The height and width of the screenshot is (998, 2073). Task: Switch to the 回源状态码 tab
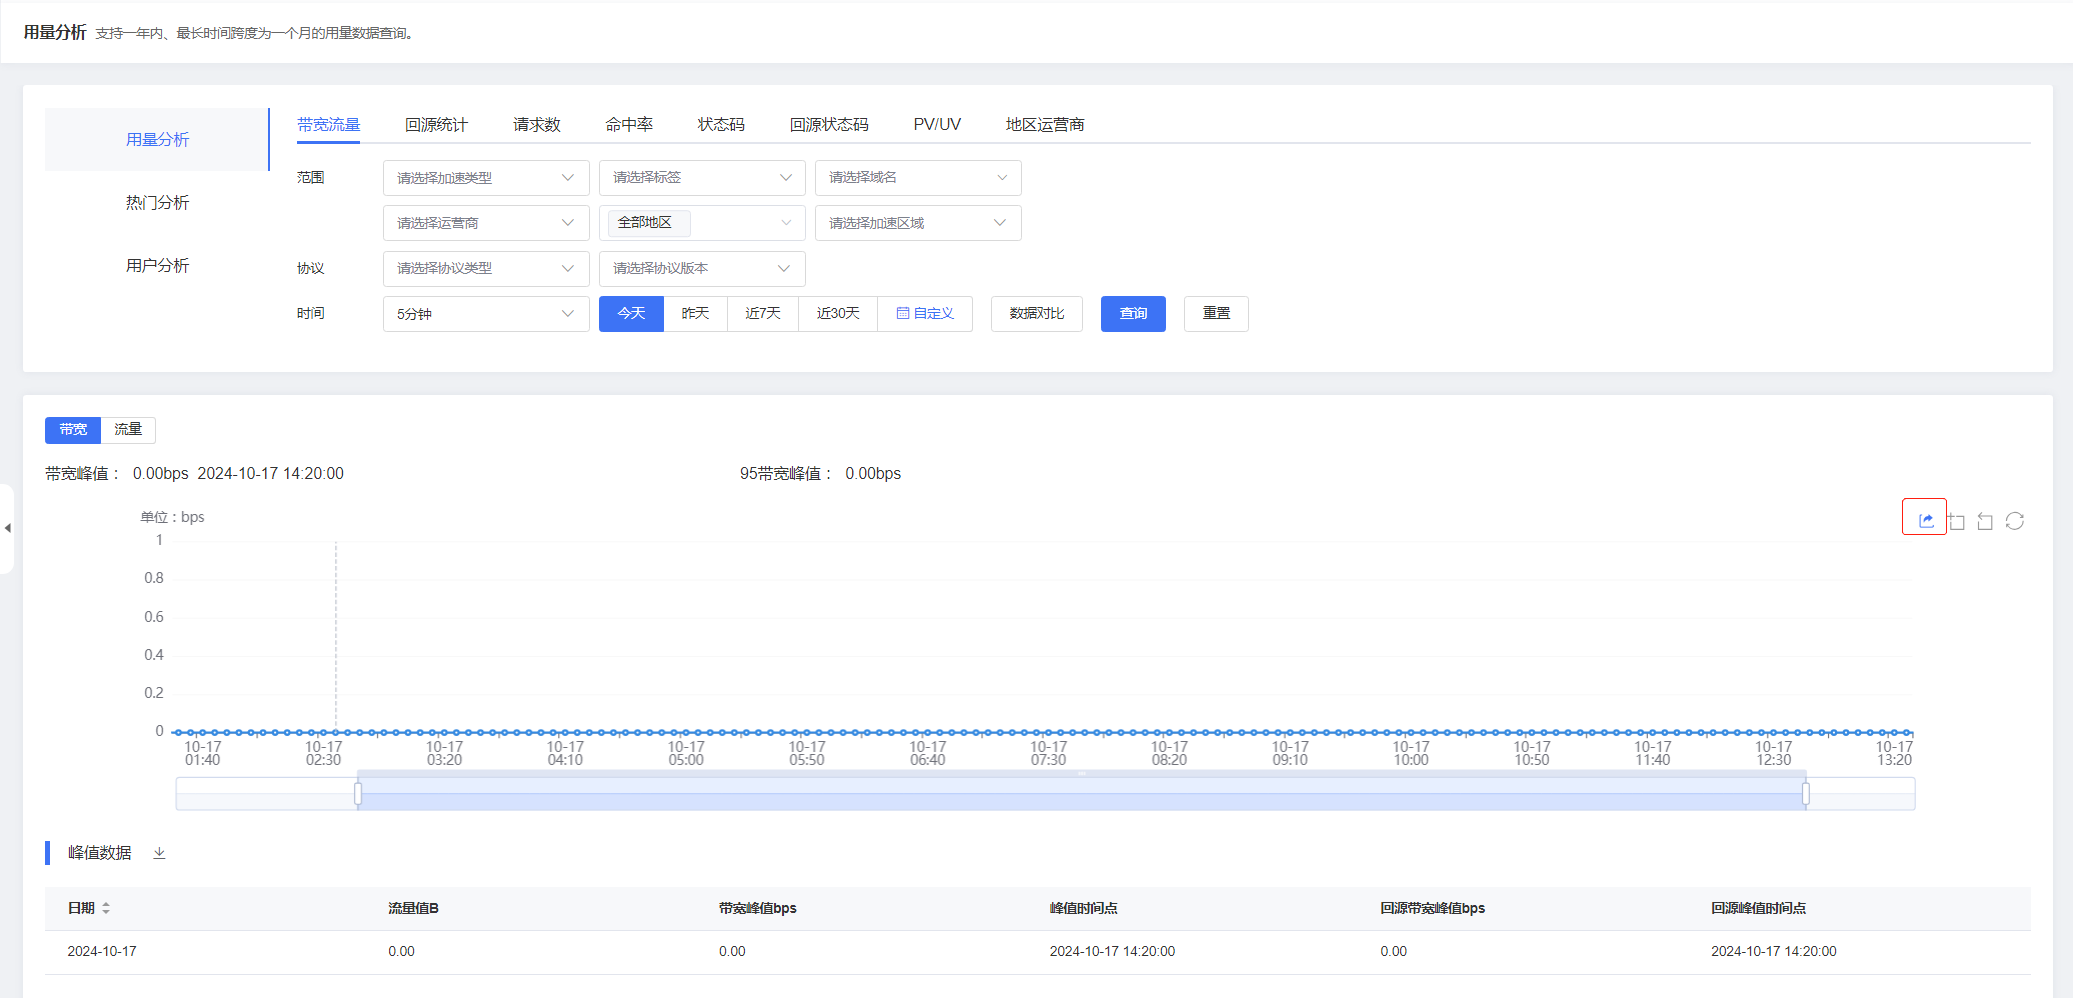(x=829, y=125)
